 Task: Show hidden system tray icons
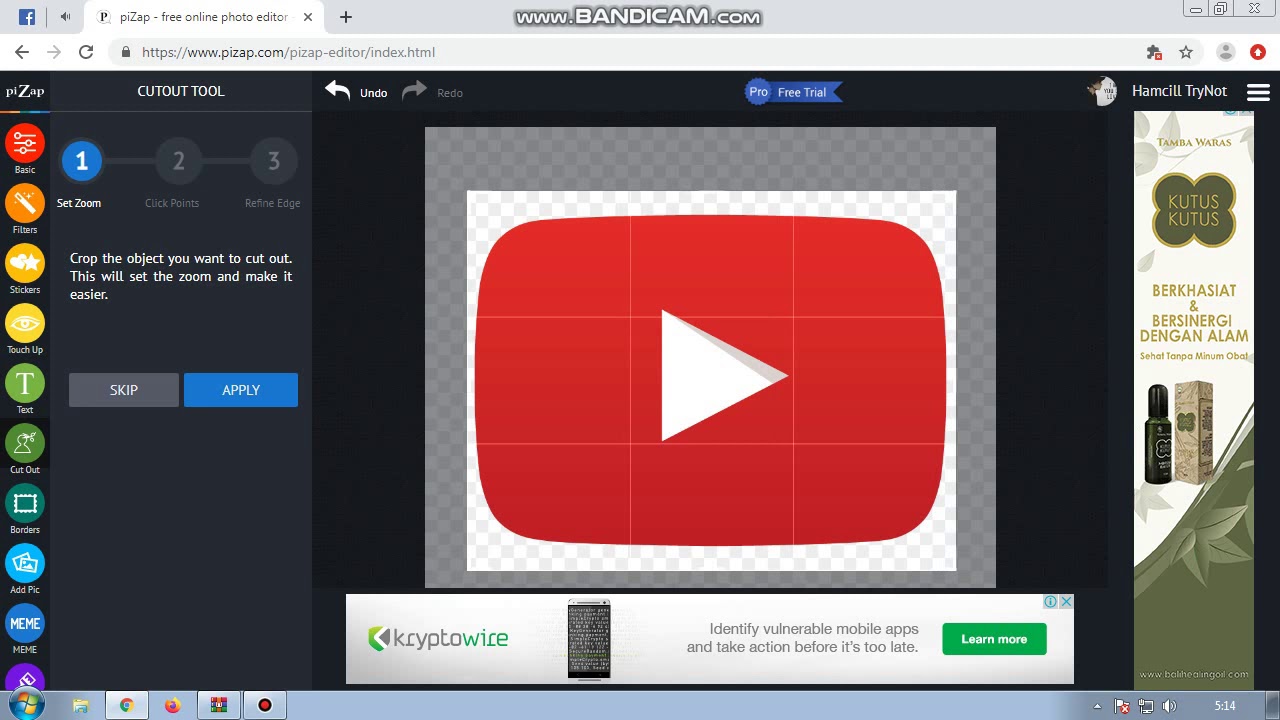coord(1097,706)
